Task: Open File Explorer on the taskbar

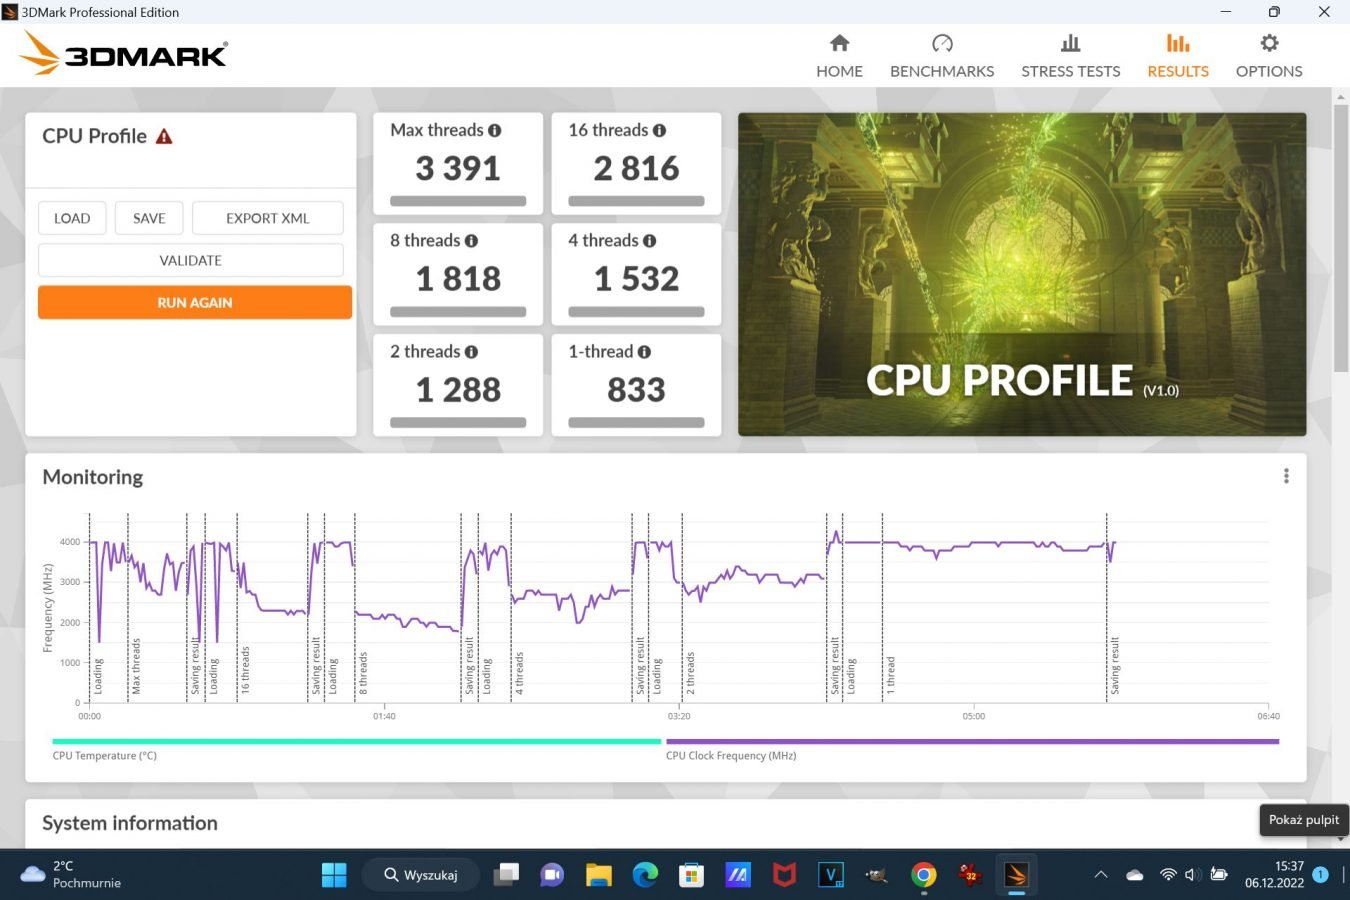Action: 598,875
